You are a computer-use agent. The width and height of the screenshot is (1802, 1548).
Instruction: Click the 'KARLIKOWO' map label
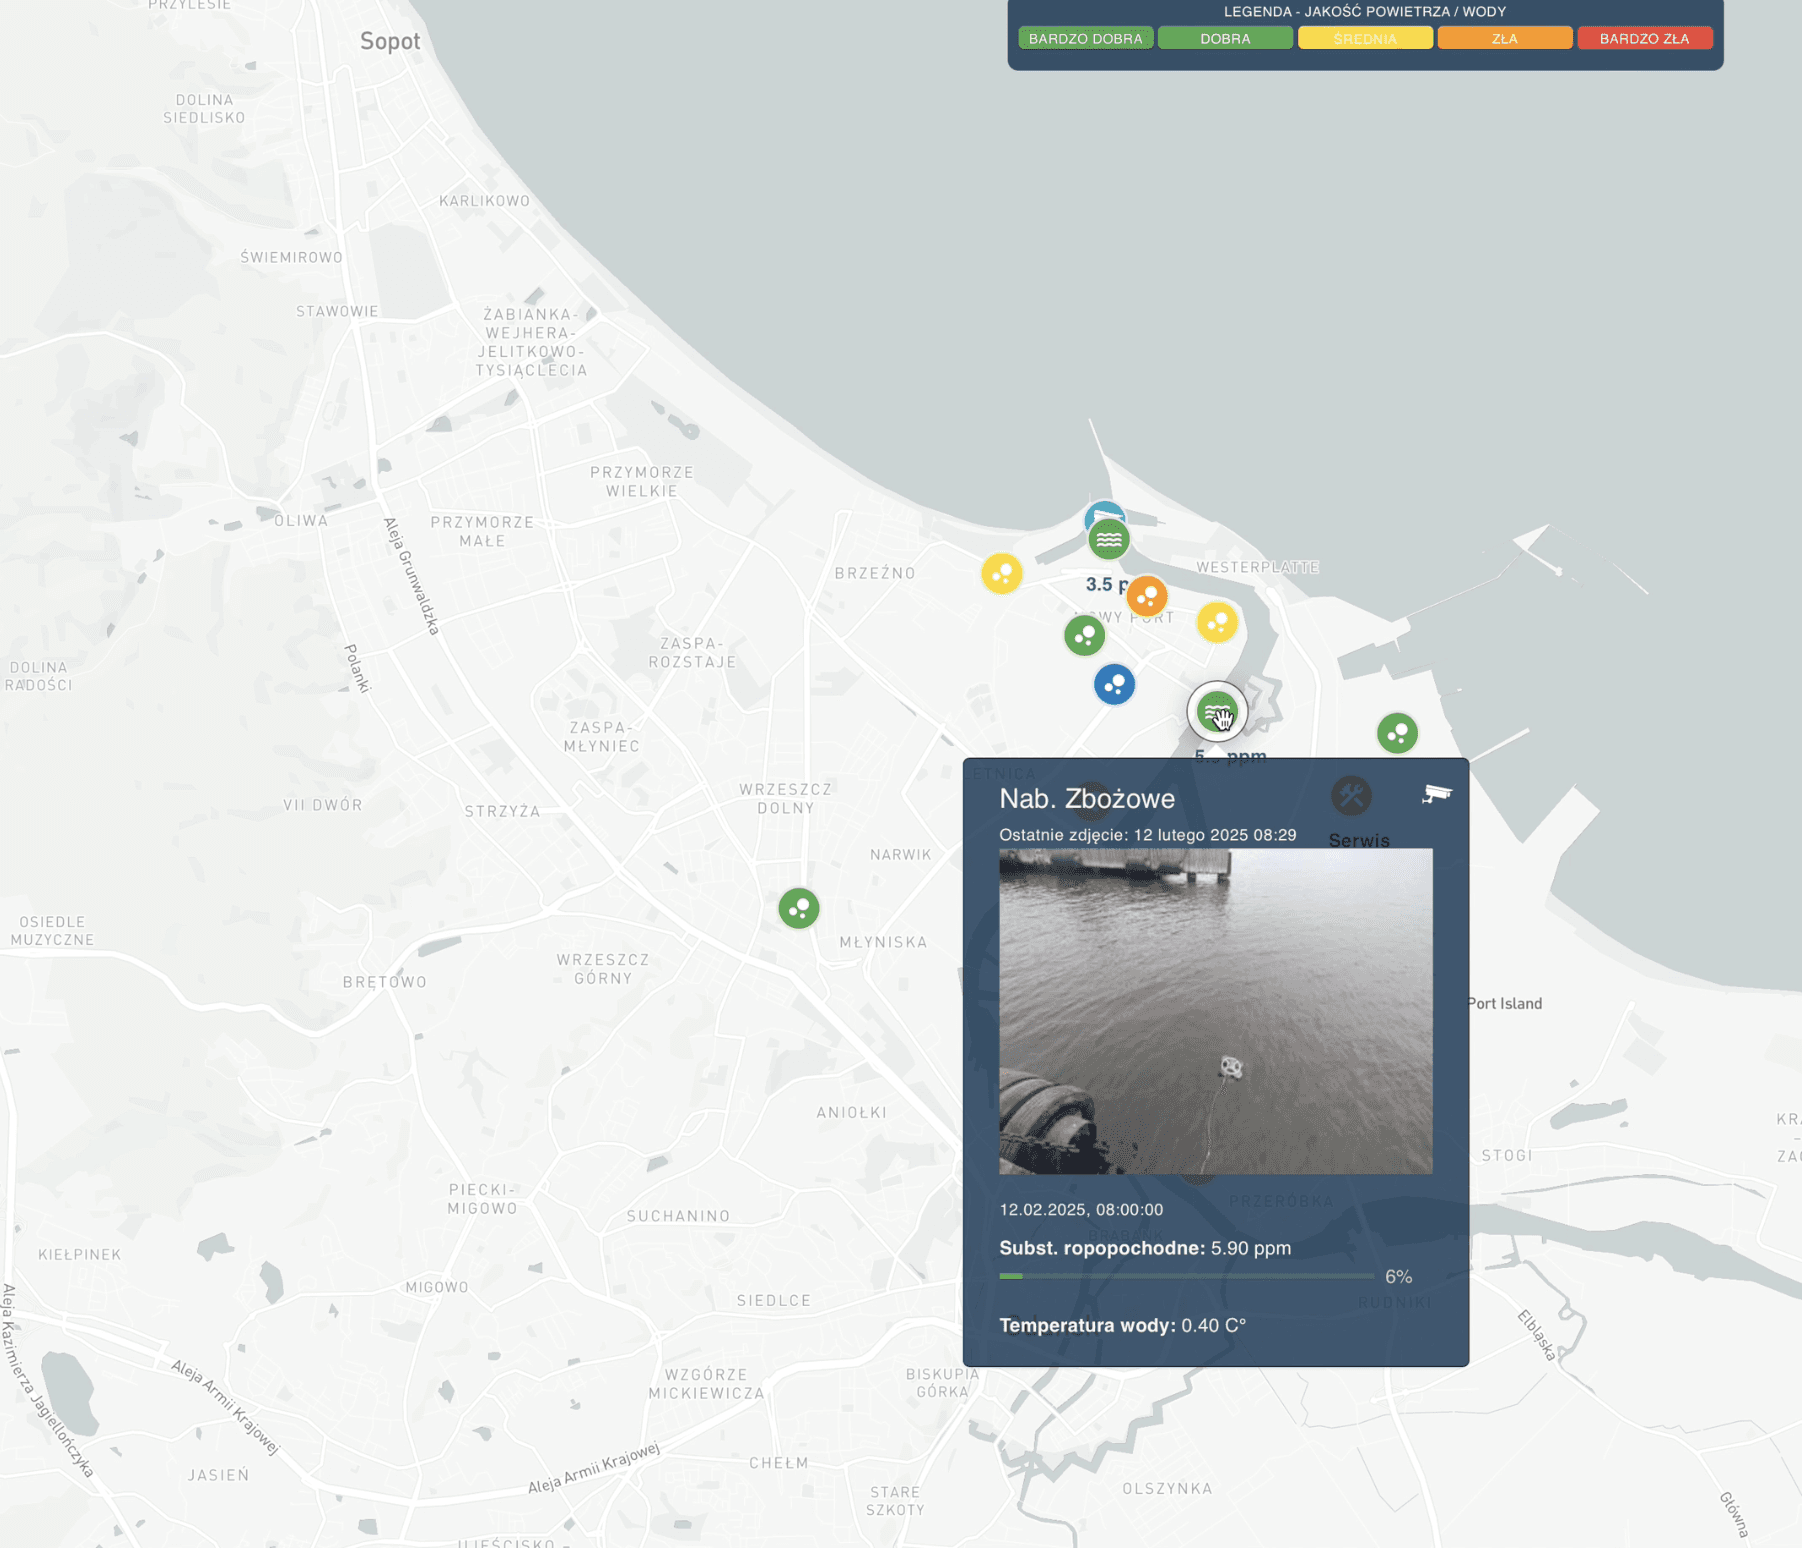tap(484, 201)
